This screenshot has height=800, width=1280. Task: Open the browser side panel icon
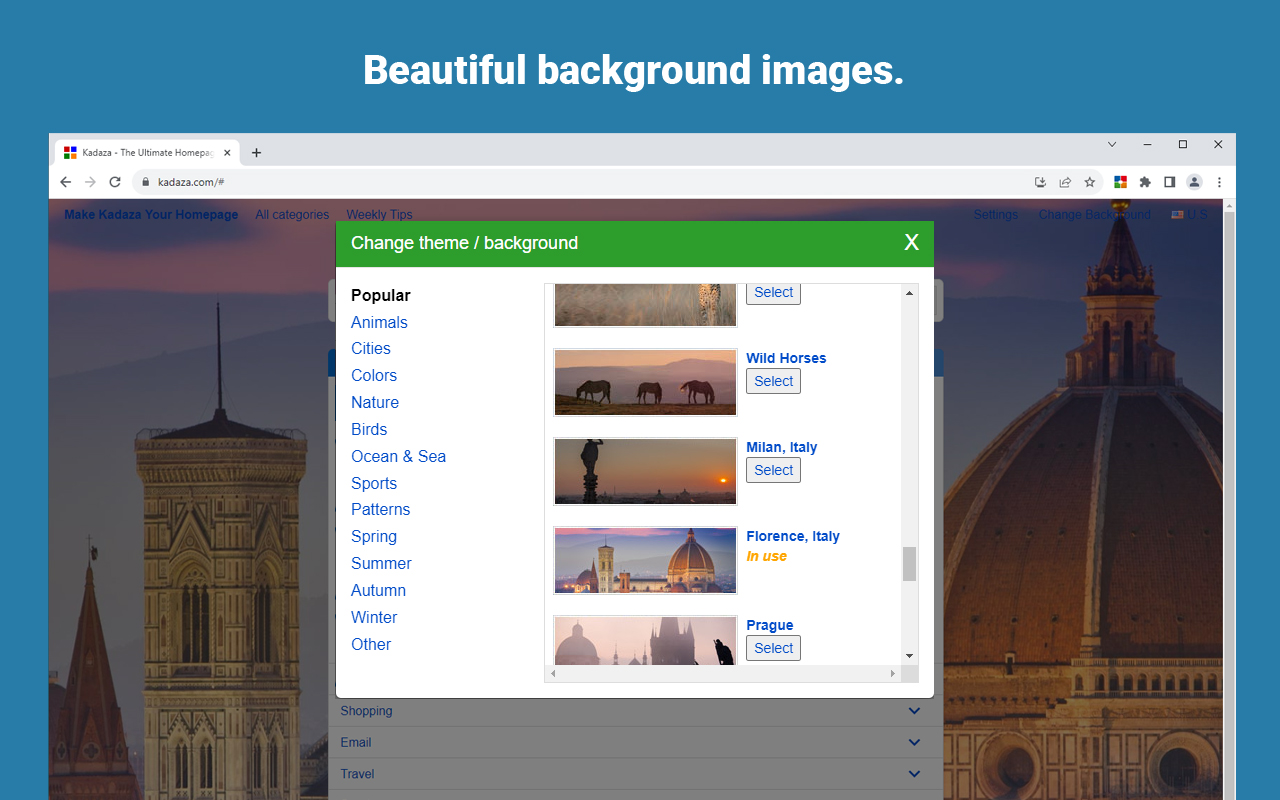tap(1169, 181)
